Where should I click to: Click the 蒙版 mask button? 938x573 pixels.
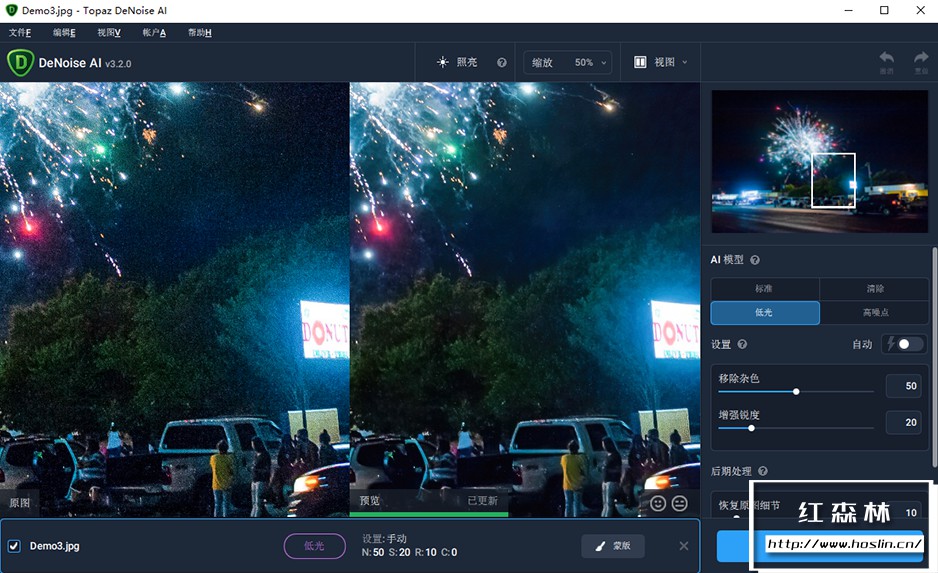(x=613, y=545)
